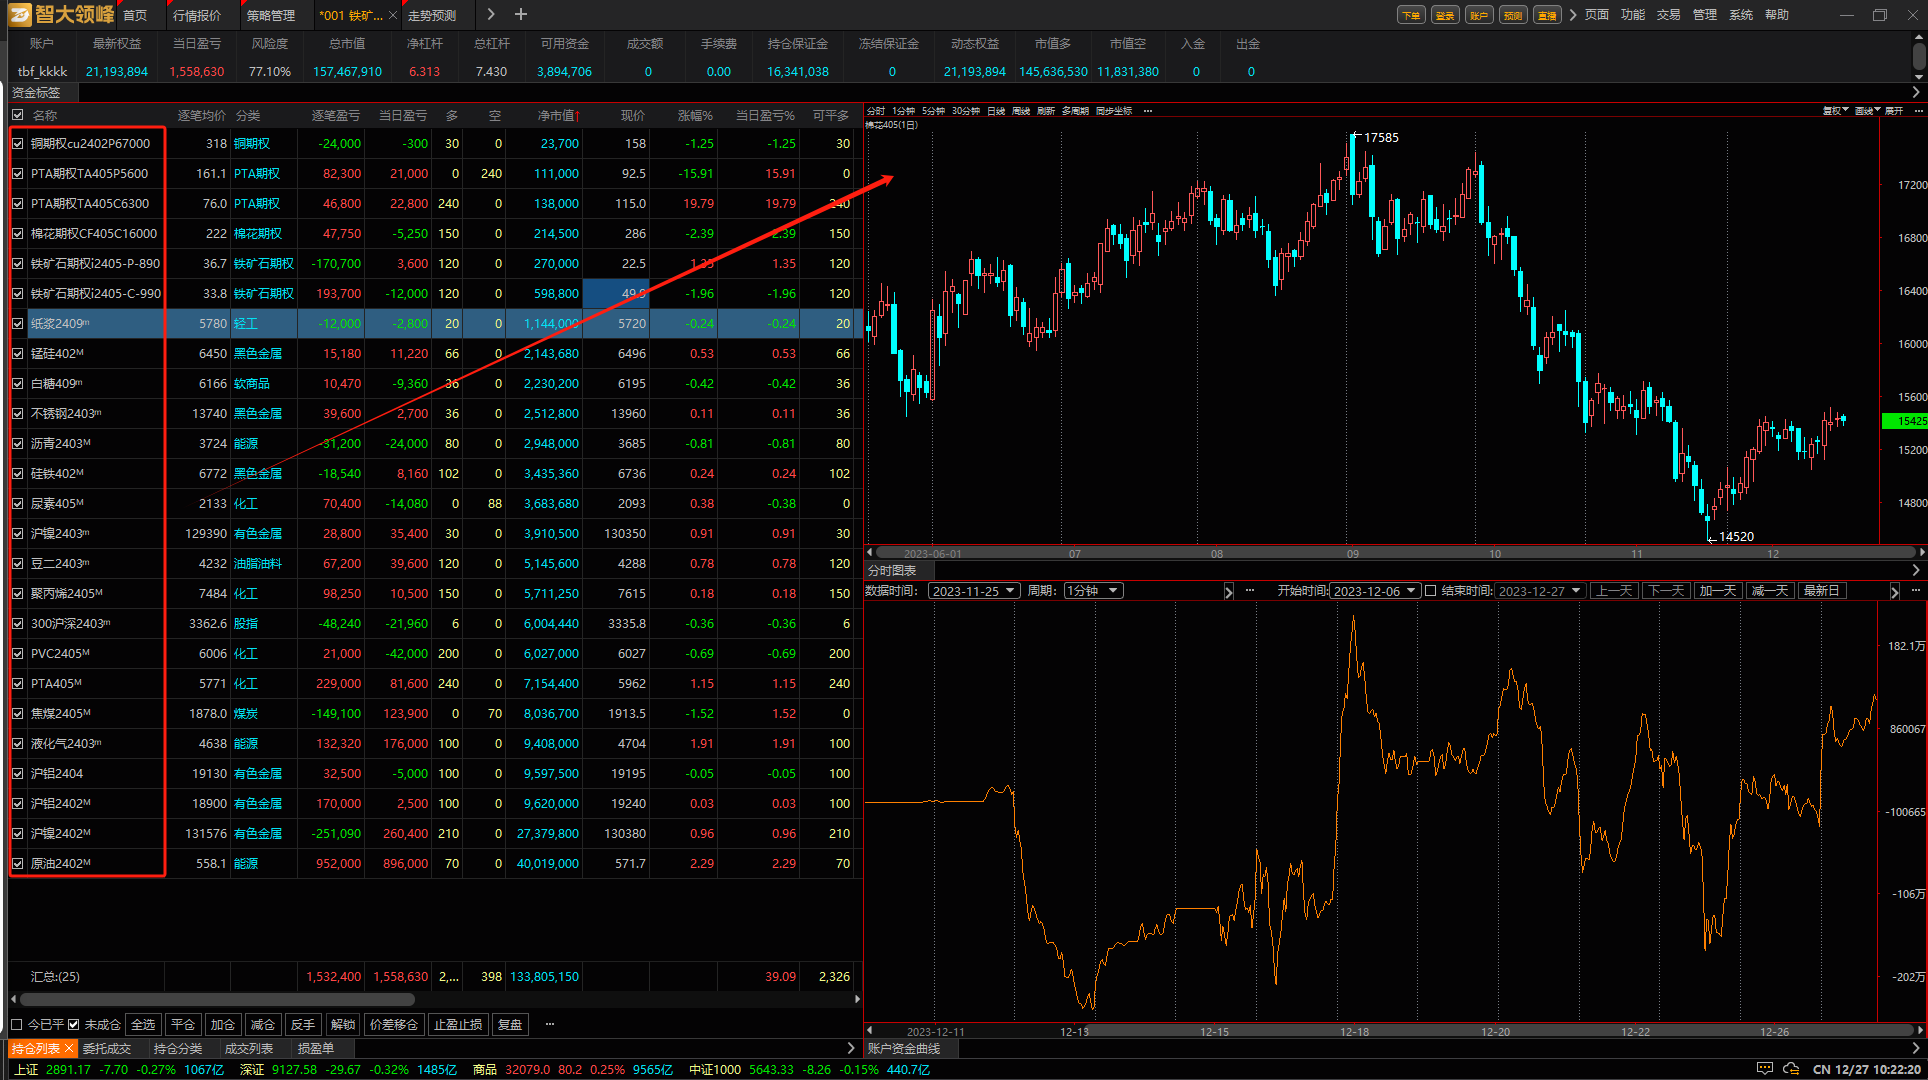Open the 数据时间 date dropdown
The image size is (1928, 1080).
coord(973,591)
